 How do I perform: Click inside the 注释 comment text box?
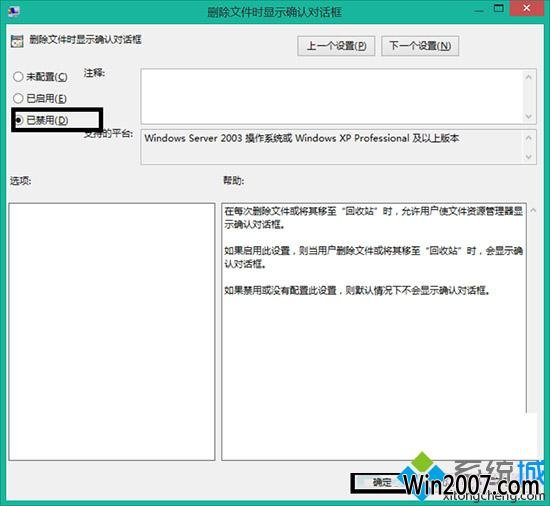(331, 96)
